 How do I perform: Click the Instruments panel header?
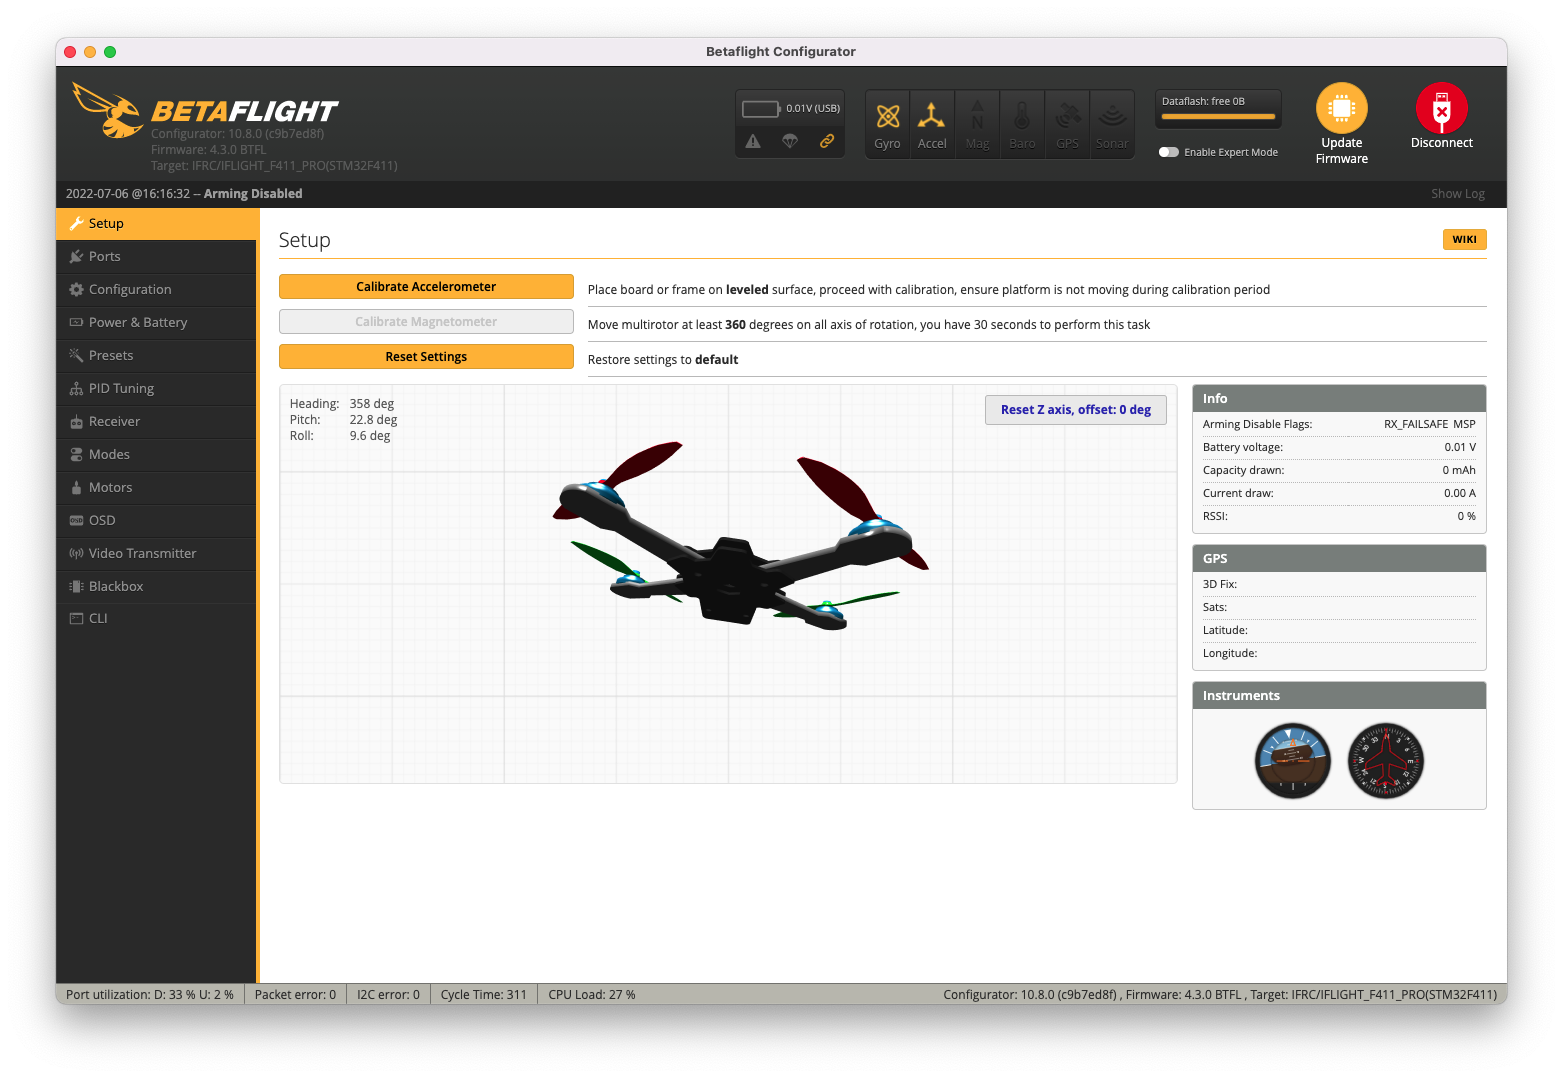point(1339,695)
